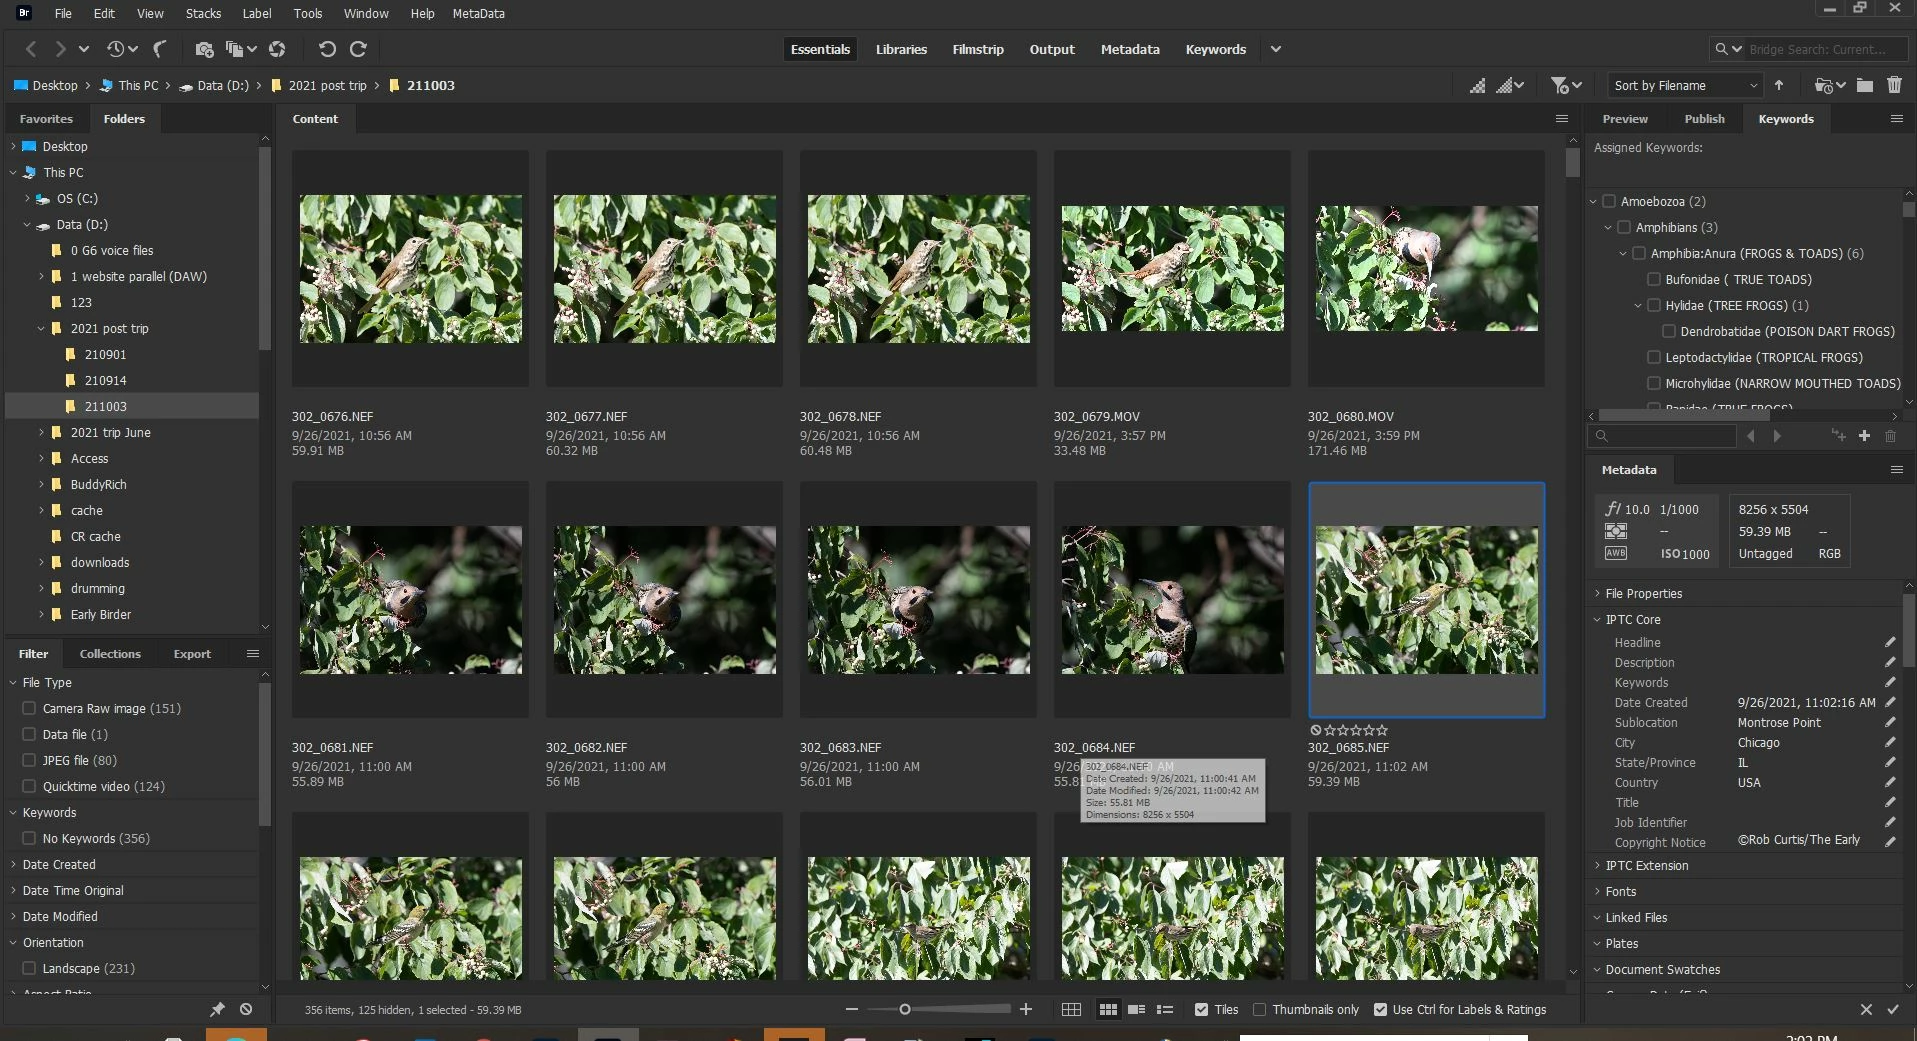The height and width of the screenshot is (1041, 1917).
Task: Select the 210914 folder
Action: point(105,381)
